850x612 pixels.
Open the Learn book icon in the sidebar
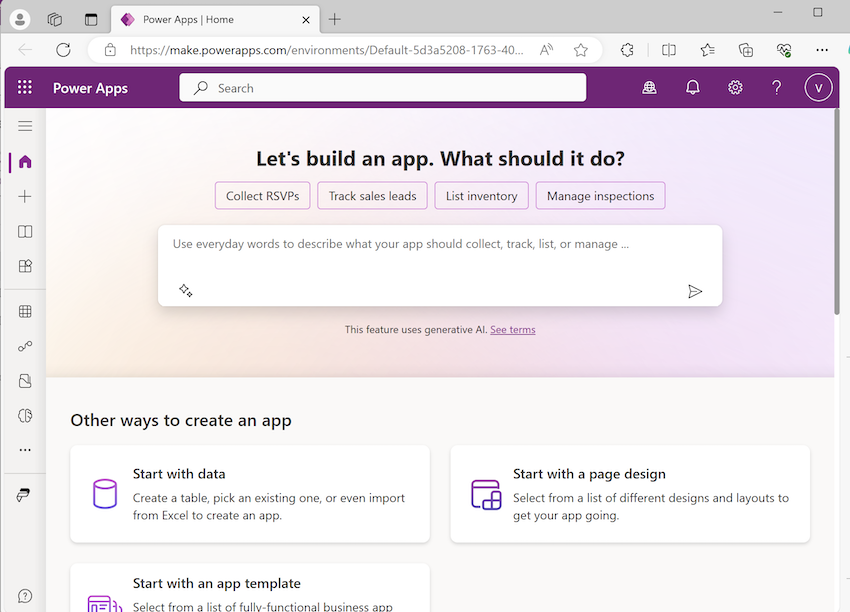(25, 231)
